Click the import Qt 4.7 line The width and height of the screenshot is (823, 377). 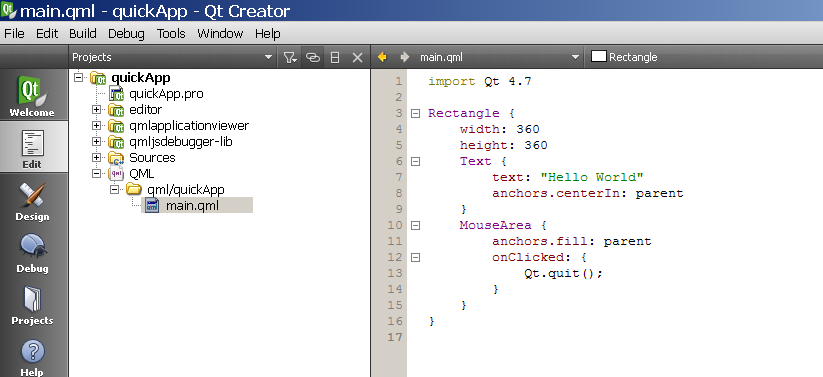click(x=480, y=81)
